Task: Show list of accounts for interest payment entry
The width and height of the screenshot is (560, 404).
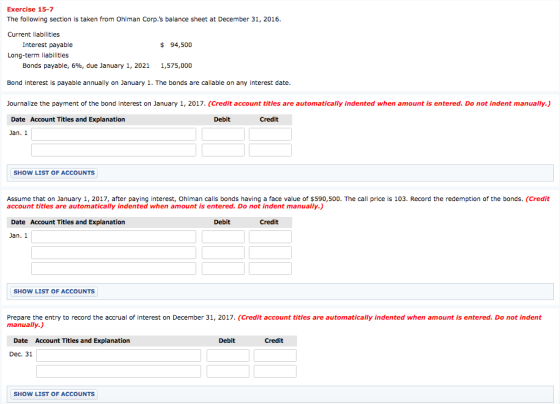Action: point(54,173)
